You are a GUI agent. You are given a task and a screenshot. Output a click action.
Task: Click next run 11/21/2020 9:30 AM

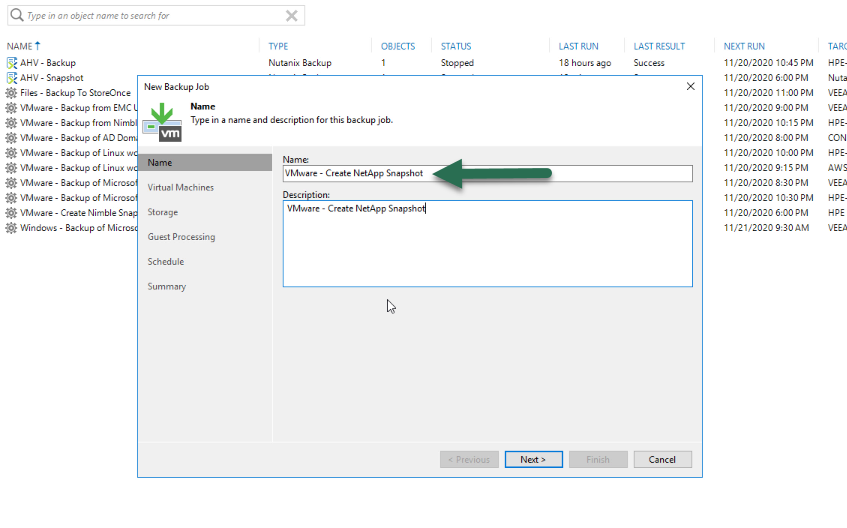pos(767,228)
